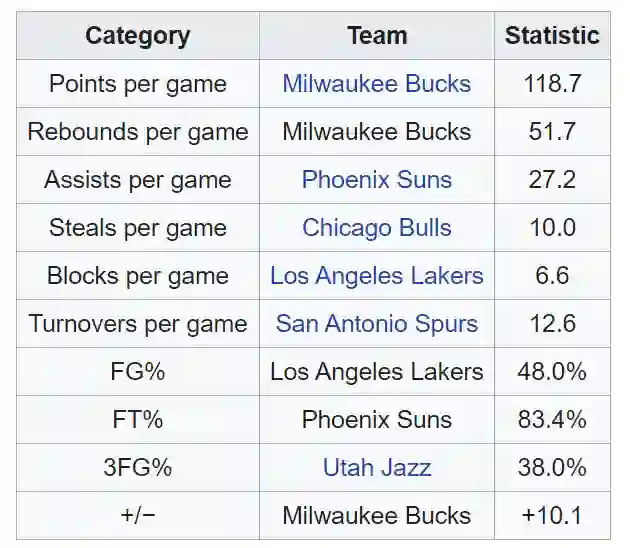Select the Steals per game cell
The height and width of the screenshot is (548, 630).
pyautogui.click(x=137, y=228)
